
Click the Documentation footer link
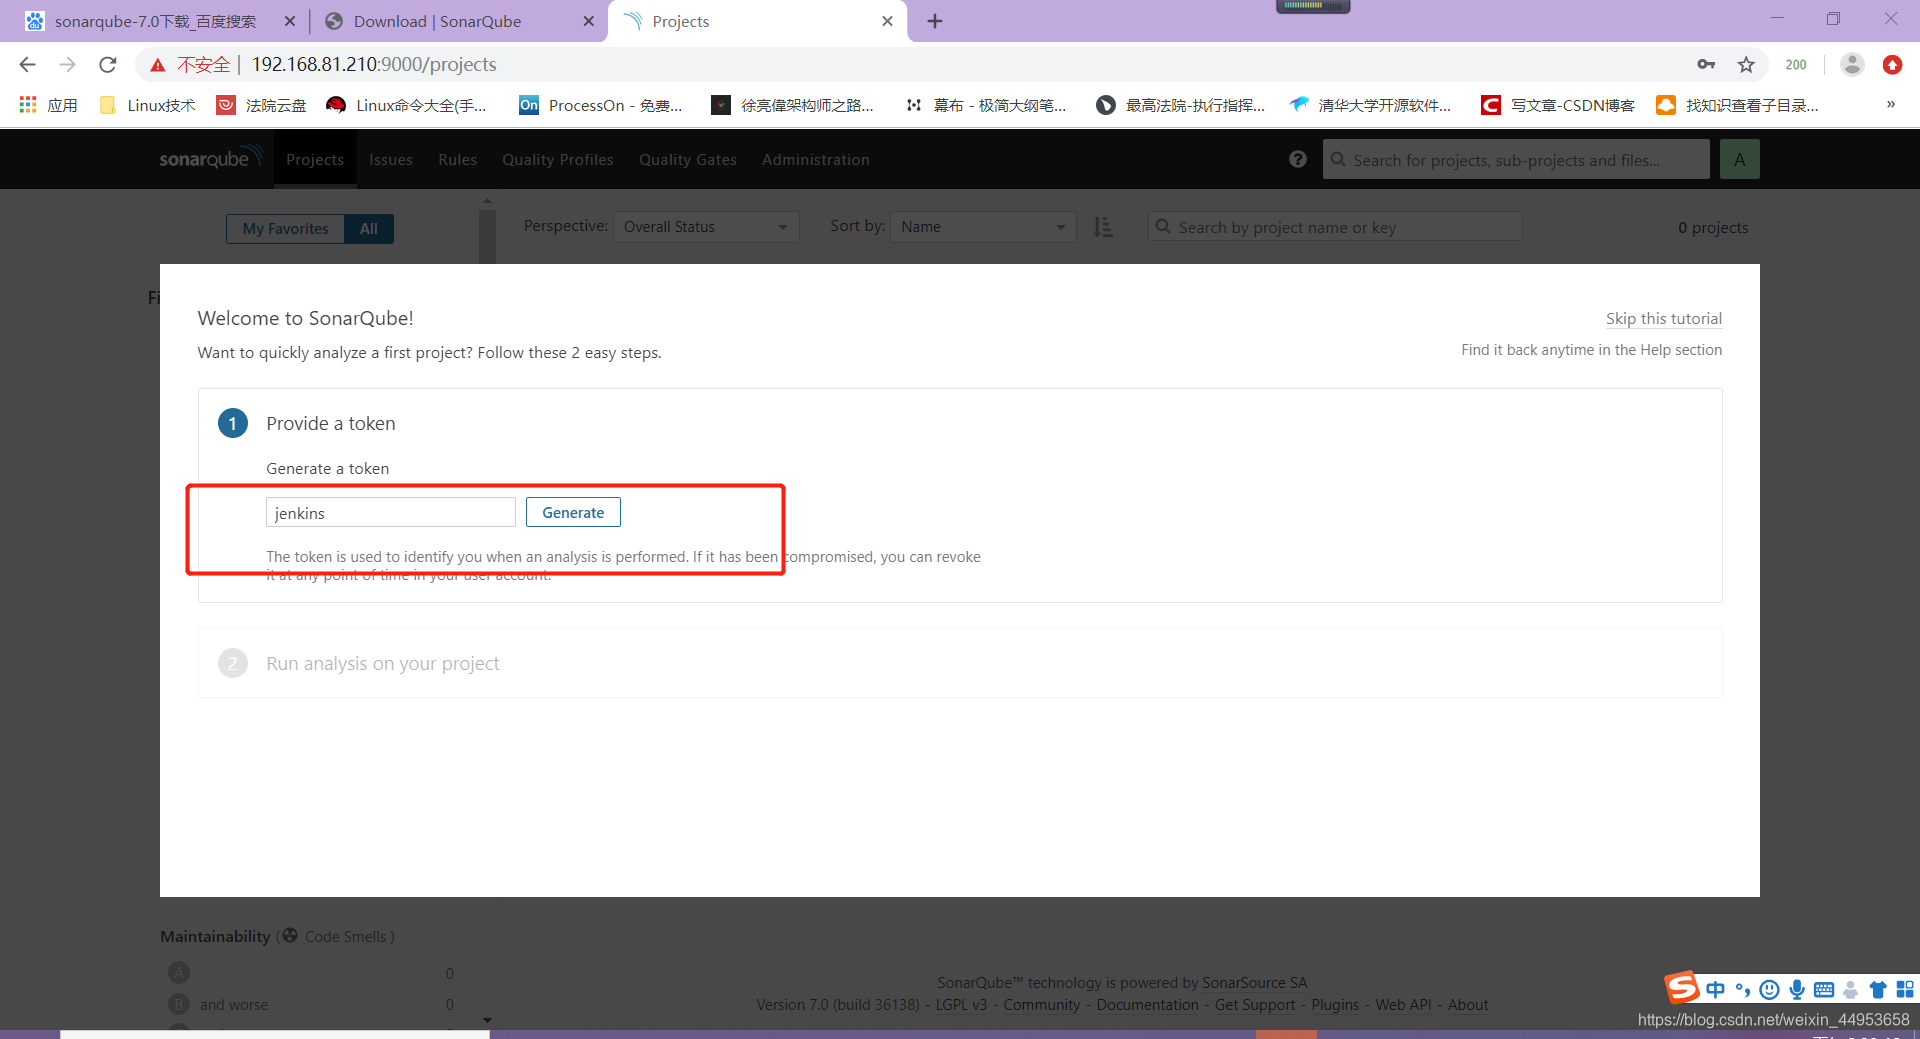tap(1147, 1005)
